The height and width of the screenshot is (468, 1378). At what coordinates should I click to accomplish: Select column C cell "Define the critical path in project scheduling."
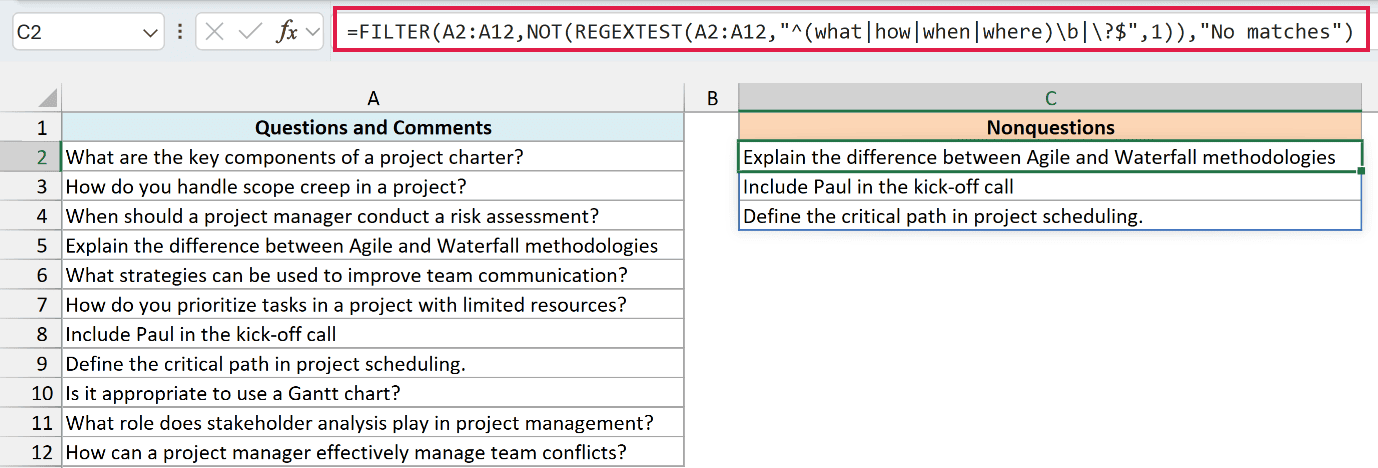tap(1050, 216)
